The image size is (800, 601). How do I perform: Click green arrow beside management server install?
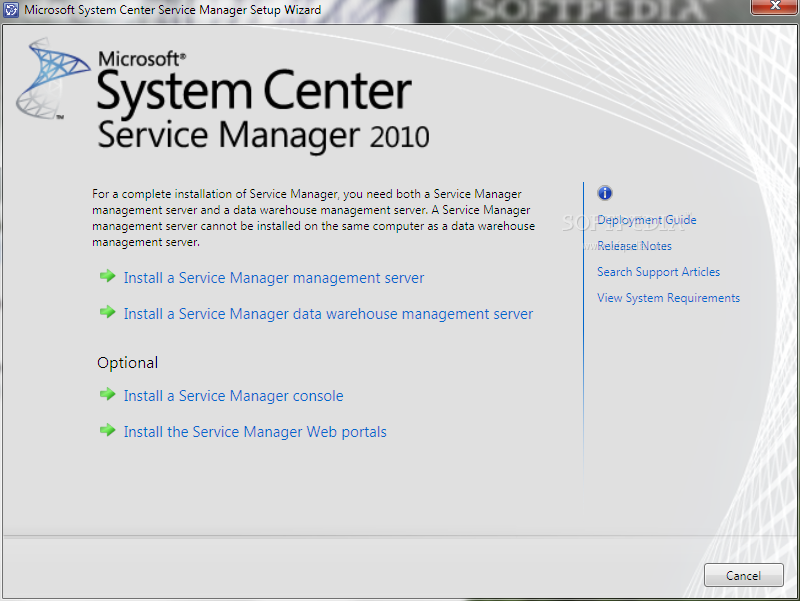[x=108, y=276]
